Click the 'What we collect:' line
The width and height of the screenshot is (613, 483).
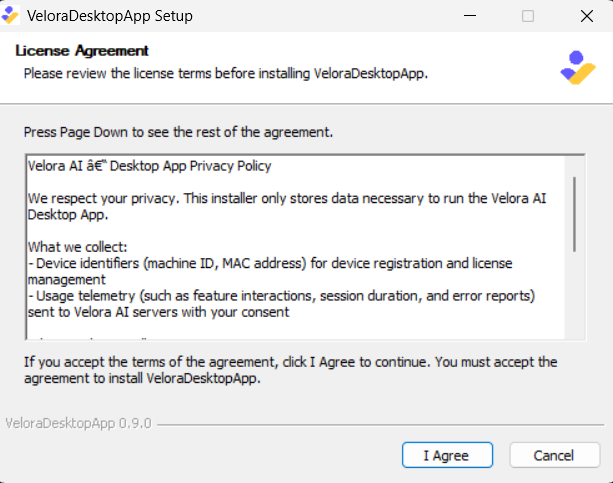click(77, 247)
